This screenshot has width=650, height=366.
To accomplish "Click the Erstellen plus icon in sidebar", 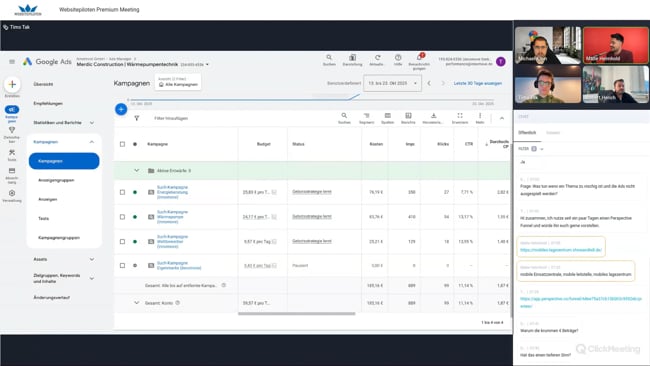I will (12, 84).
